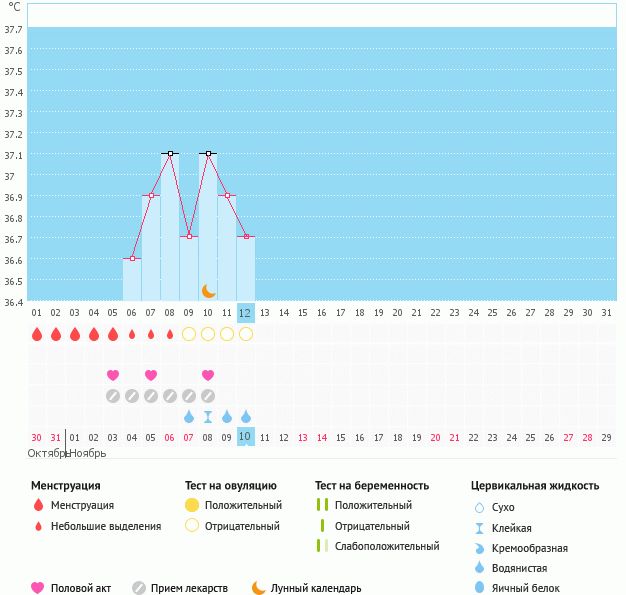Click highlighted date 10 in the November row
This screenshot has width=626, height=595.
(246, 437)
